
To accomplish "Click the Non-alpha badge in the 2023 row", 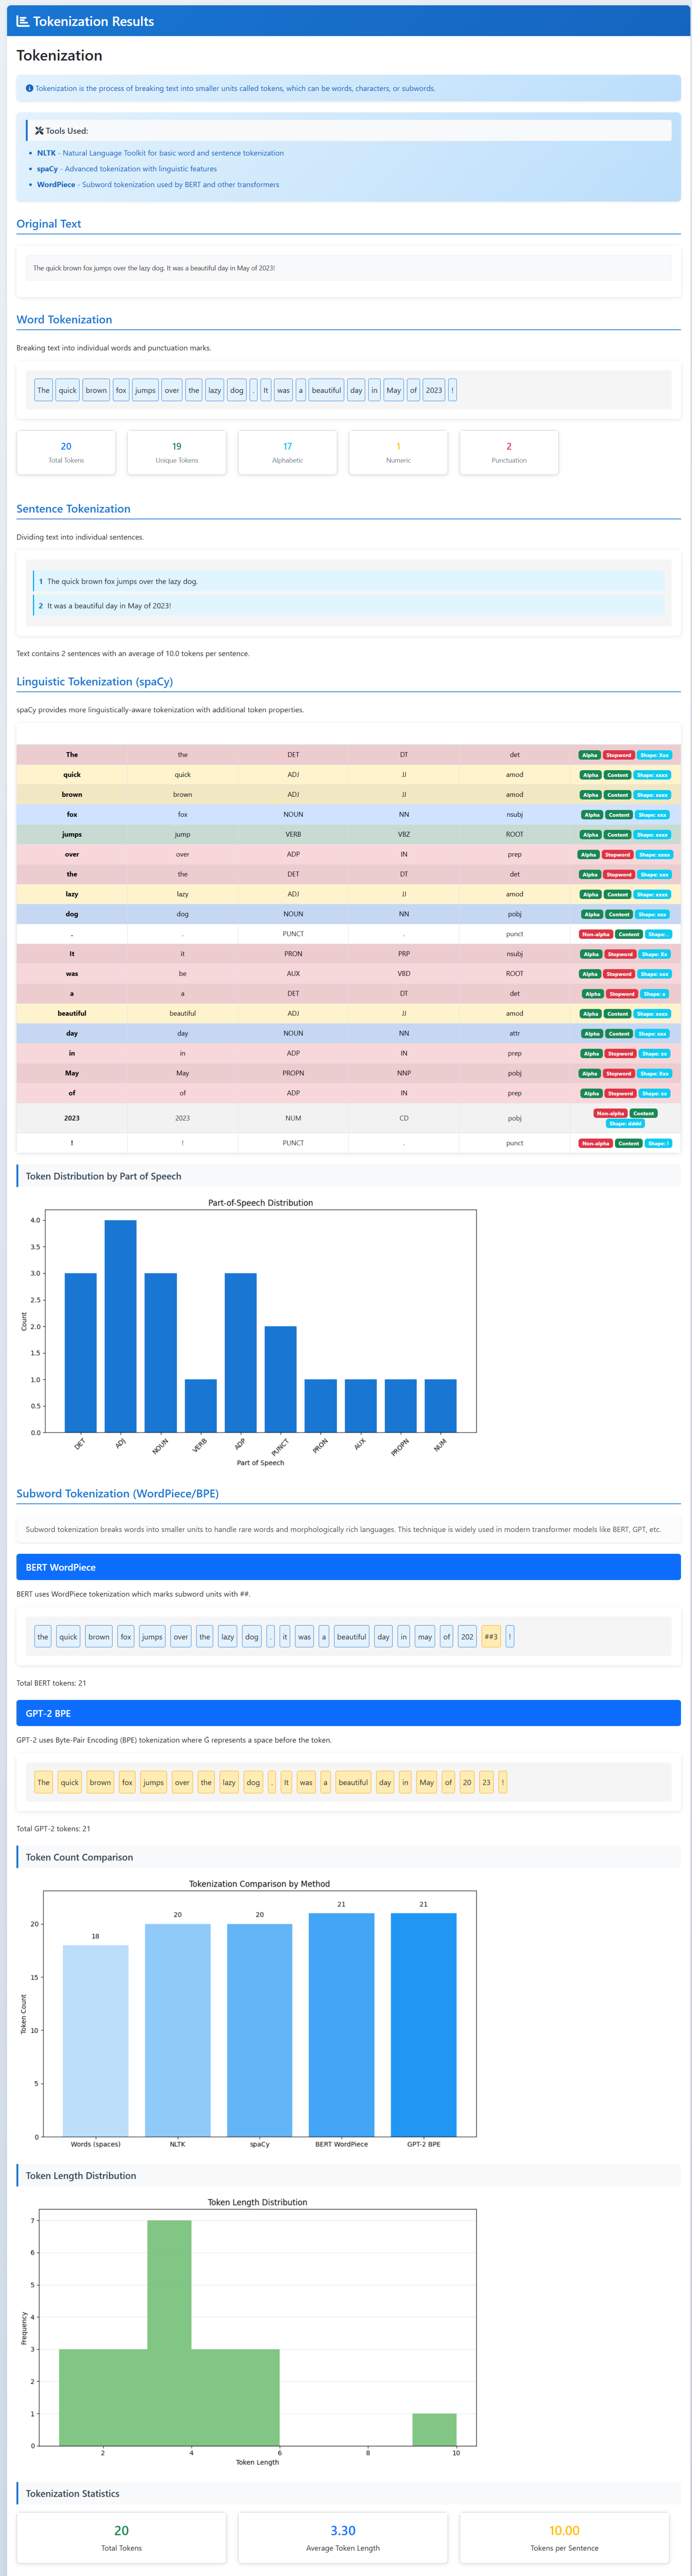I will pos(610,1113).
